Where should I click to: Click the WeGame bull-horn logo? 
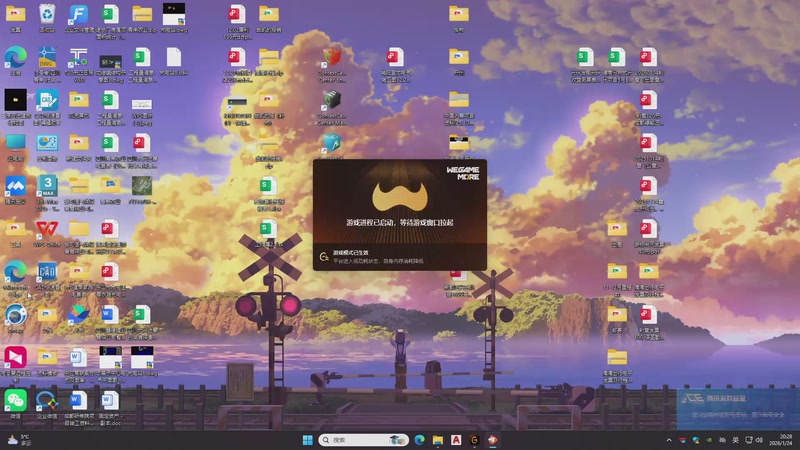[x=399, y=196]
